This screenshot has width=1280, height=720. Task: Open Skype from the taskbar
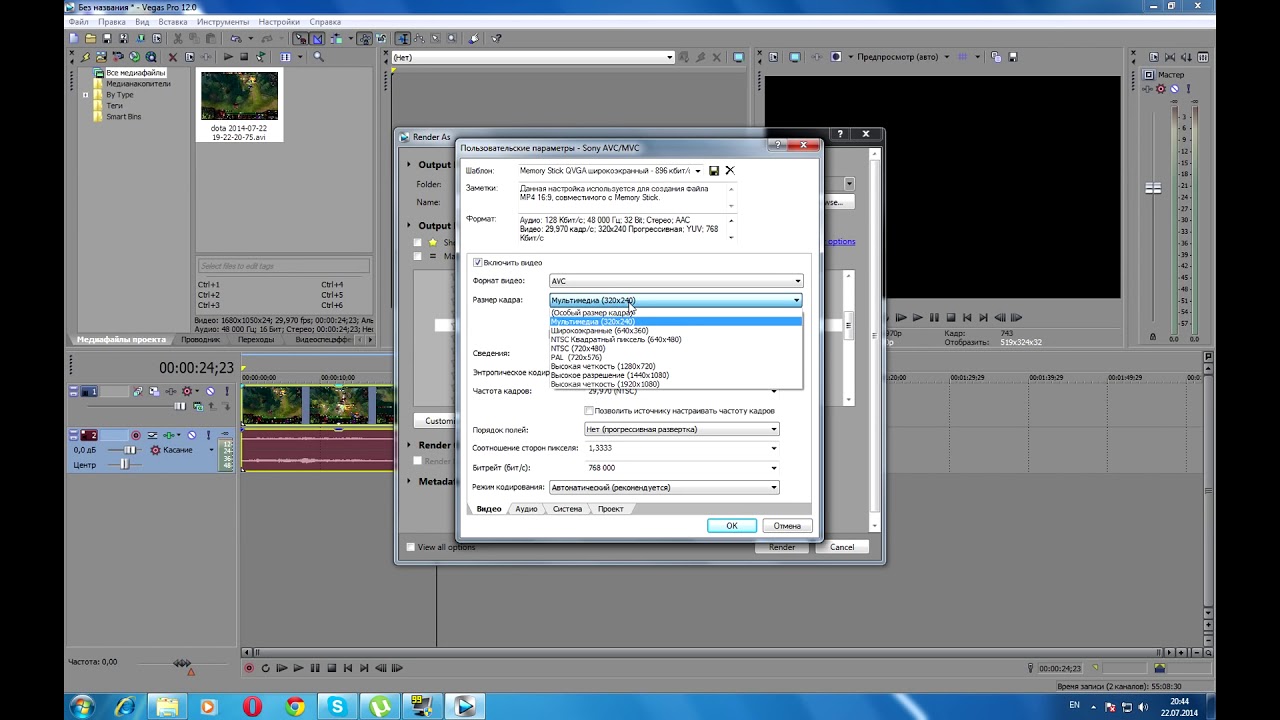point(337,706)
